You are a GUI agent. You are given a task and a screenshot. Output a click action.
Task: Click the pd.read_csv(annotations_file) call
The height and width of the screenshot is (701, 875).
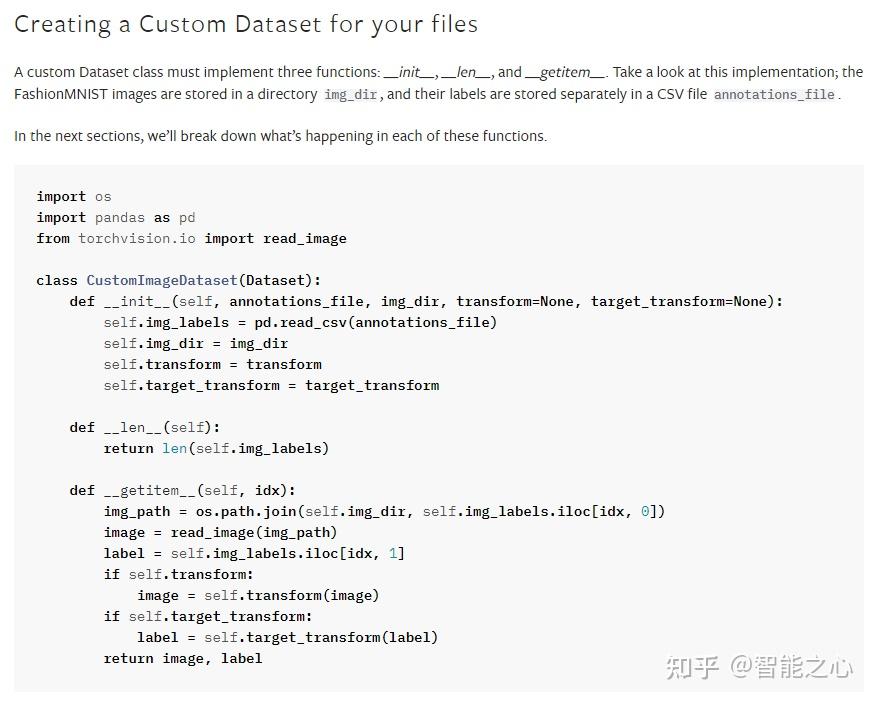[376, 323]
